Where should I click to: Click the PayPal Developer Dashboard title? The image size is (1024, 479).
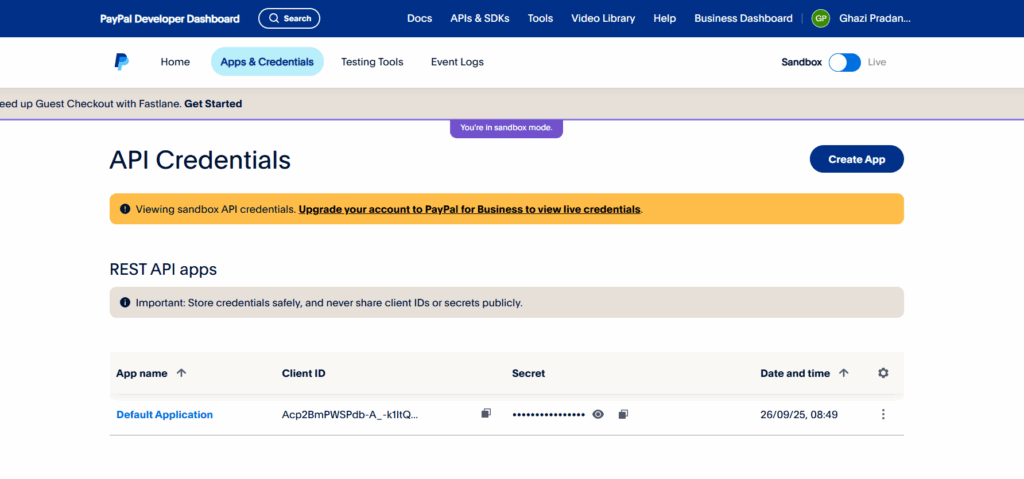pos(170,19)
